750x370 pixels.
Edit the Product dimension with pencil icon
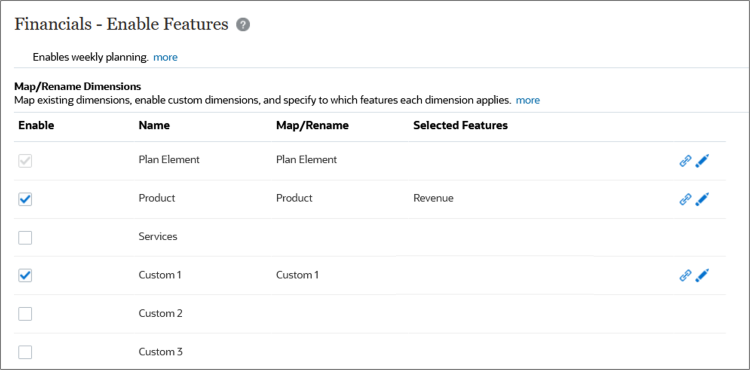click(702, 199)
